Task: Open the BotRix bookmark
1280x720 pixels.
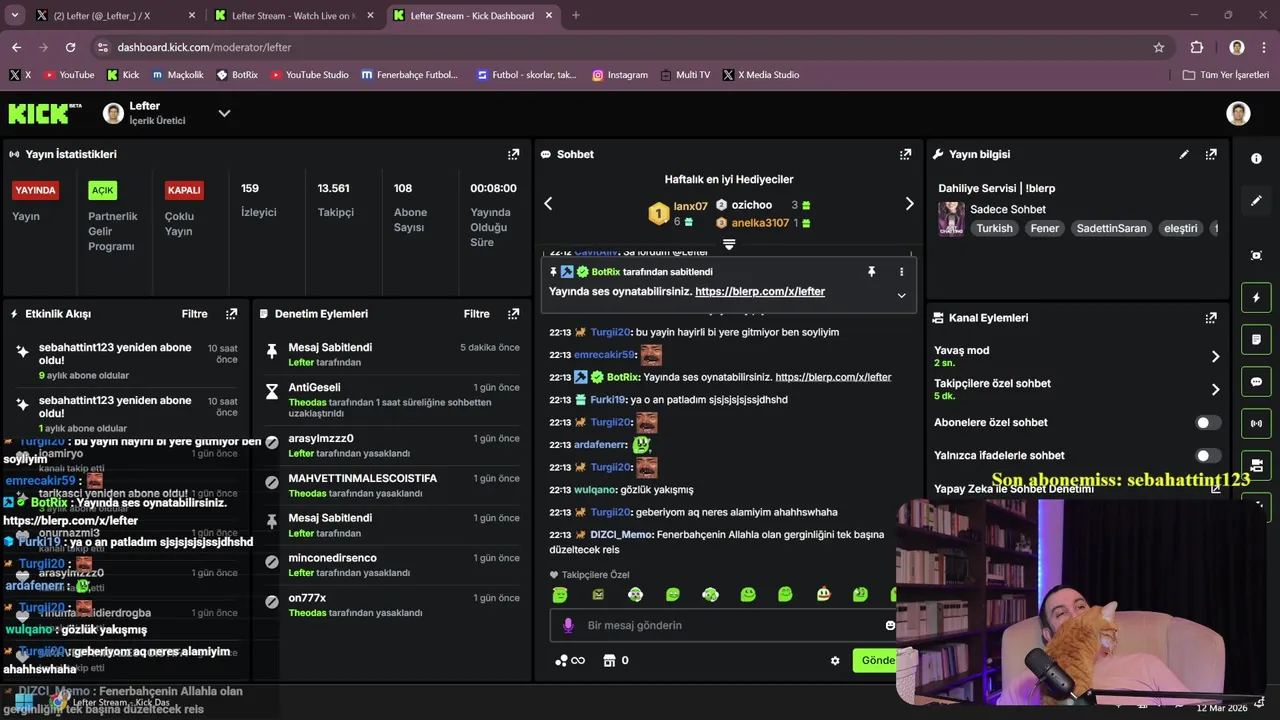Action: click(x=237, y=75)
